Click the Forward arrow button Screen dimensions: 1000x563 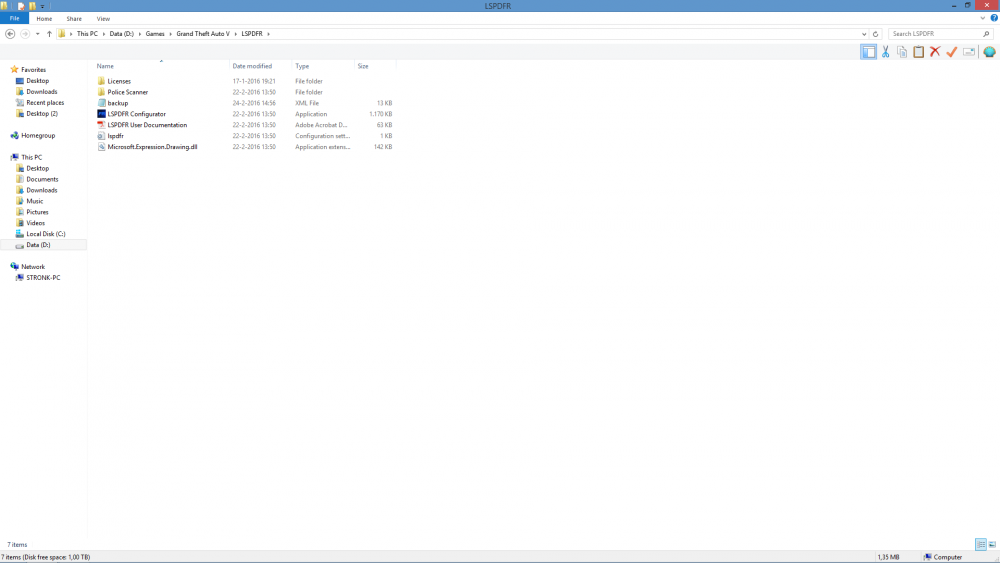click(x=25, y=34)
